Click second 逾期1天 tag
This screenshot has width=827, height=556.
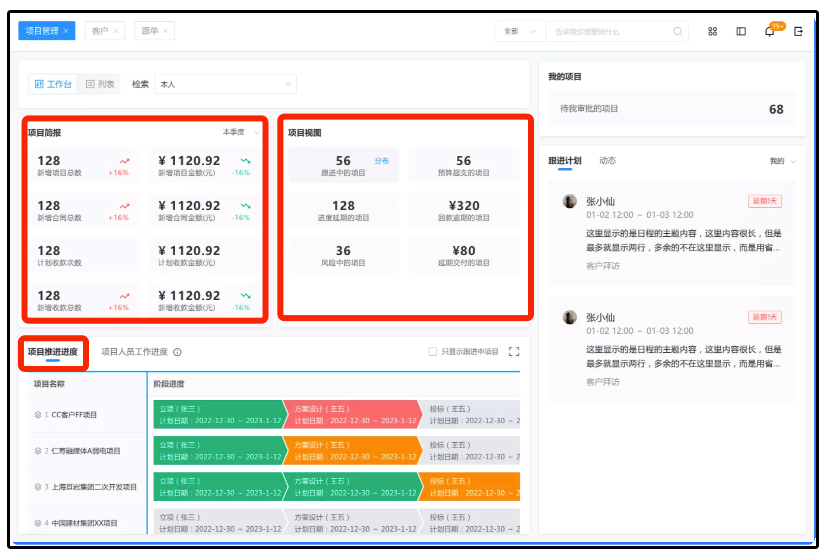pyautogui.click(x=765, y=317)
